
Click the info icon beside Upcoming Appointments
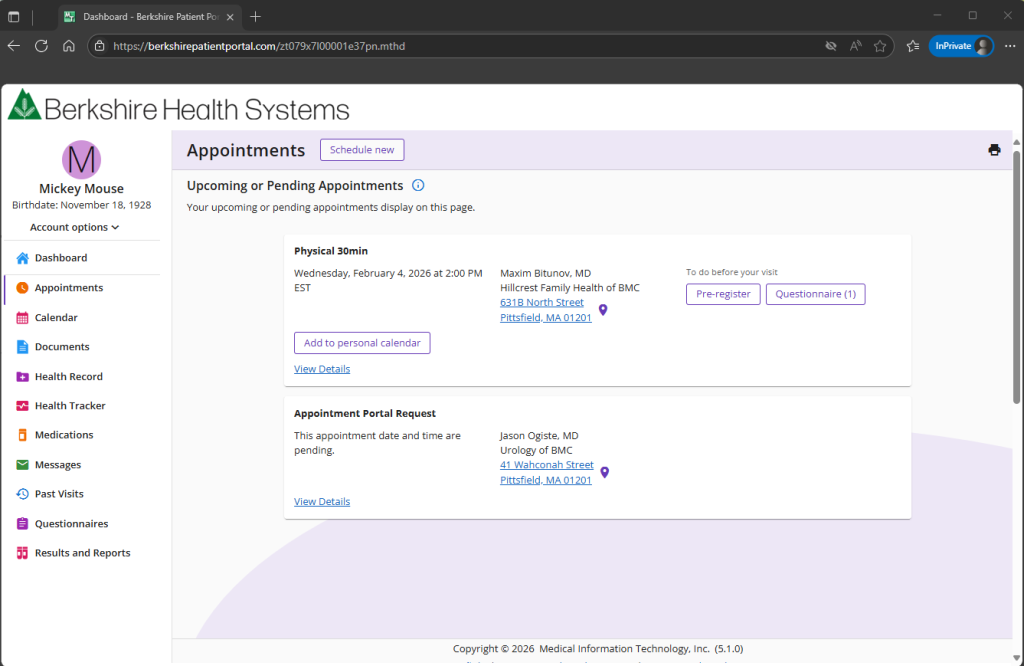point(418,186)
